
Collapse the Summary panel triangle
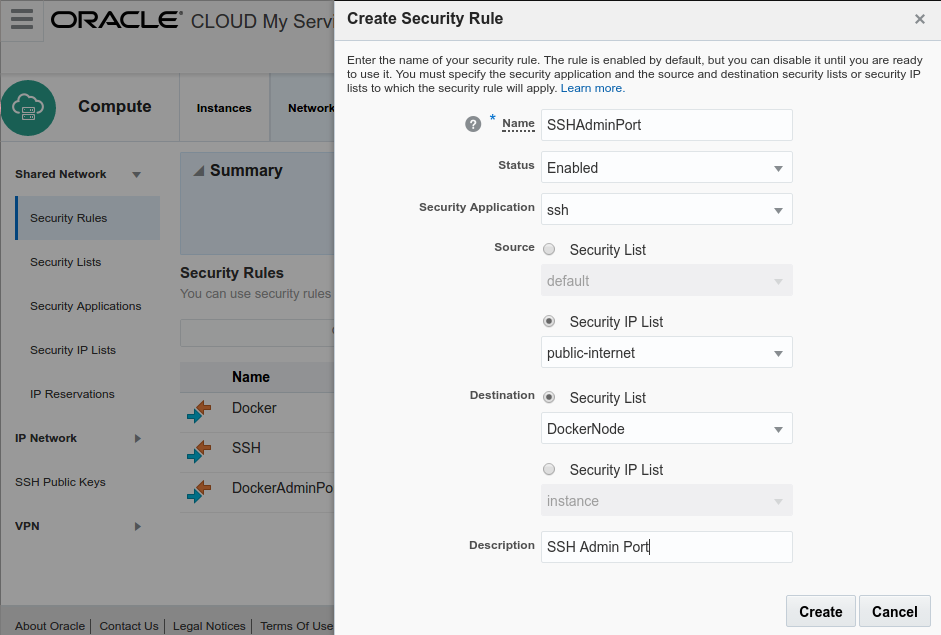pos(198,171)
